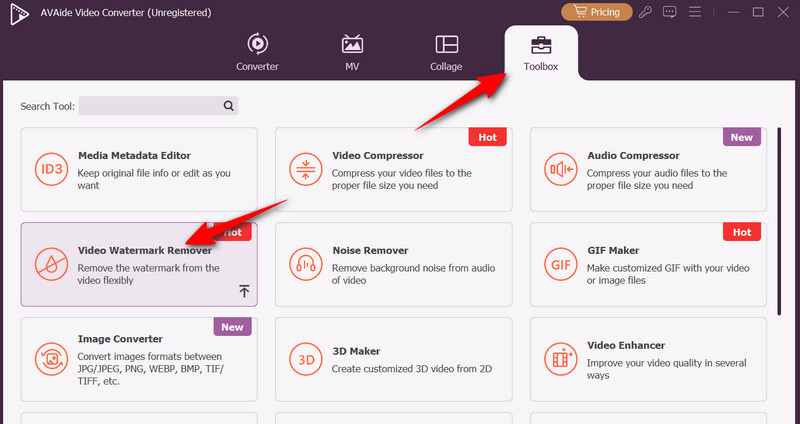The image size is (800, 424).
Task: Click the Video Compressor icon
Action: click(x=304, y=169)
